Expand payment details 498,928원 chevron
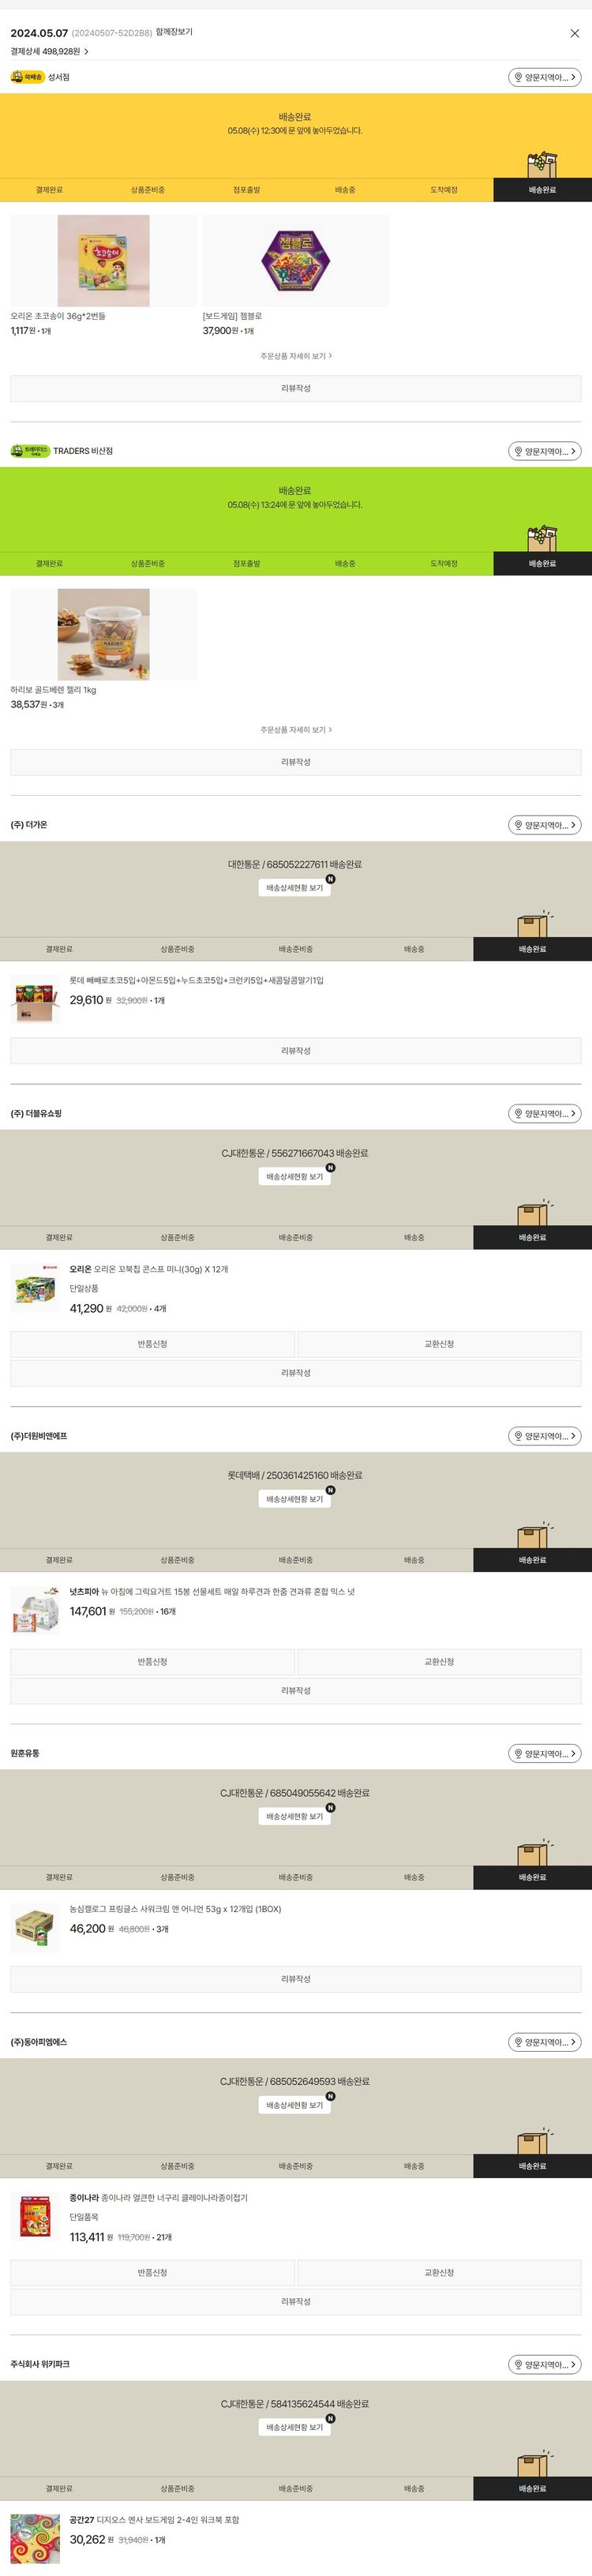This screenshot has height=2576, width=592. (x=86, y=51)
